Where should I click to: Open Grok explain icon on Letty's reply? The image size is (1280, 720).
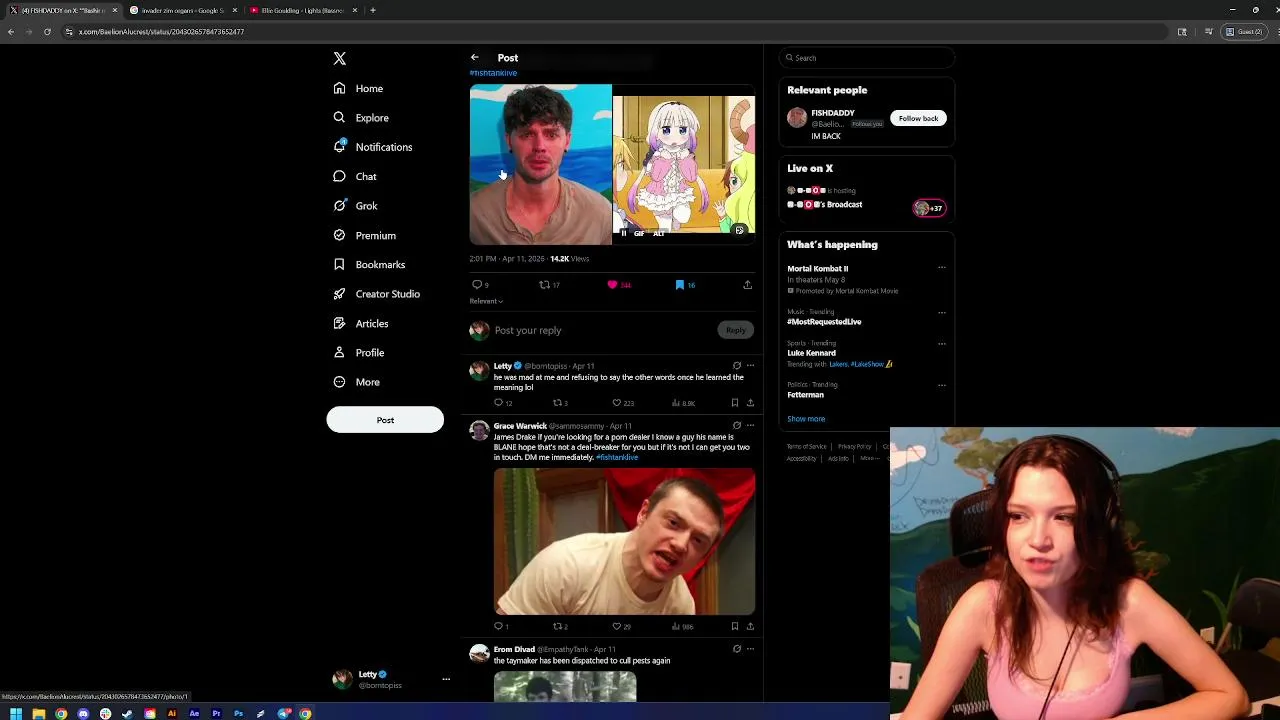point(737,366)
